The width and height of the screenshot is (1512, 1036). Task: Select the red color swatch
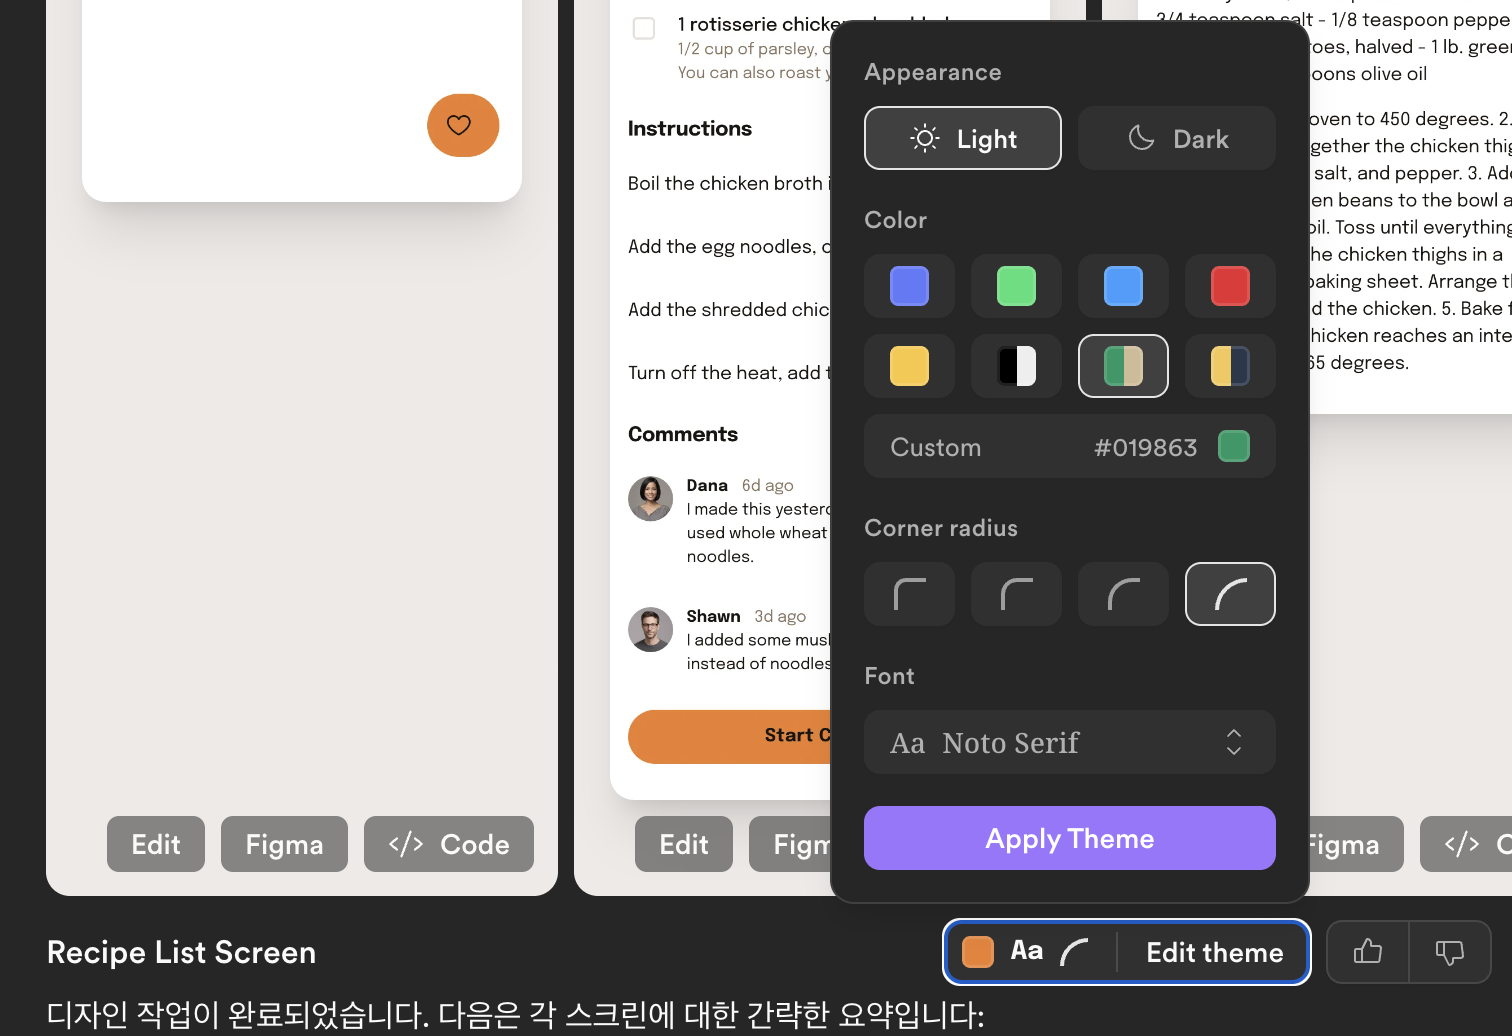tap(1229, 286)
